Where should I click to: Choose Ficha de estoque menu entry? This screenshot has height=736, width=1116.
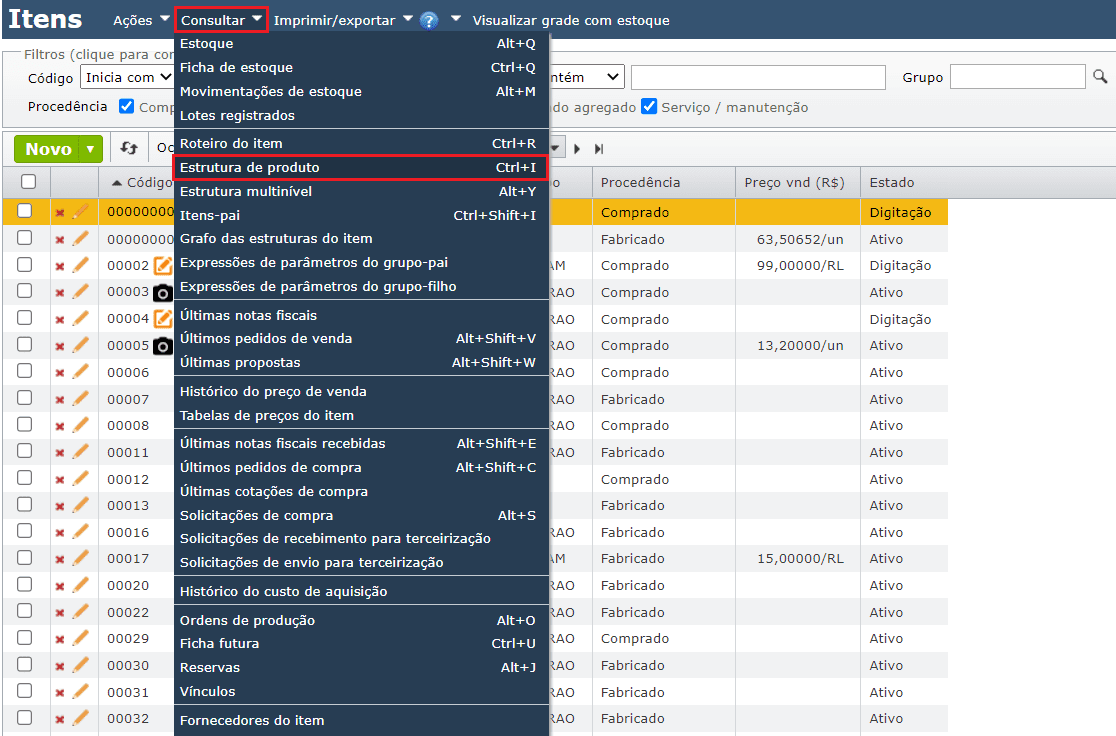click(236, 67)
